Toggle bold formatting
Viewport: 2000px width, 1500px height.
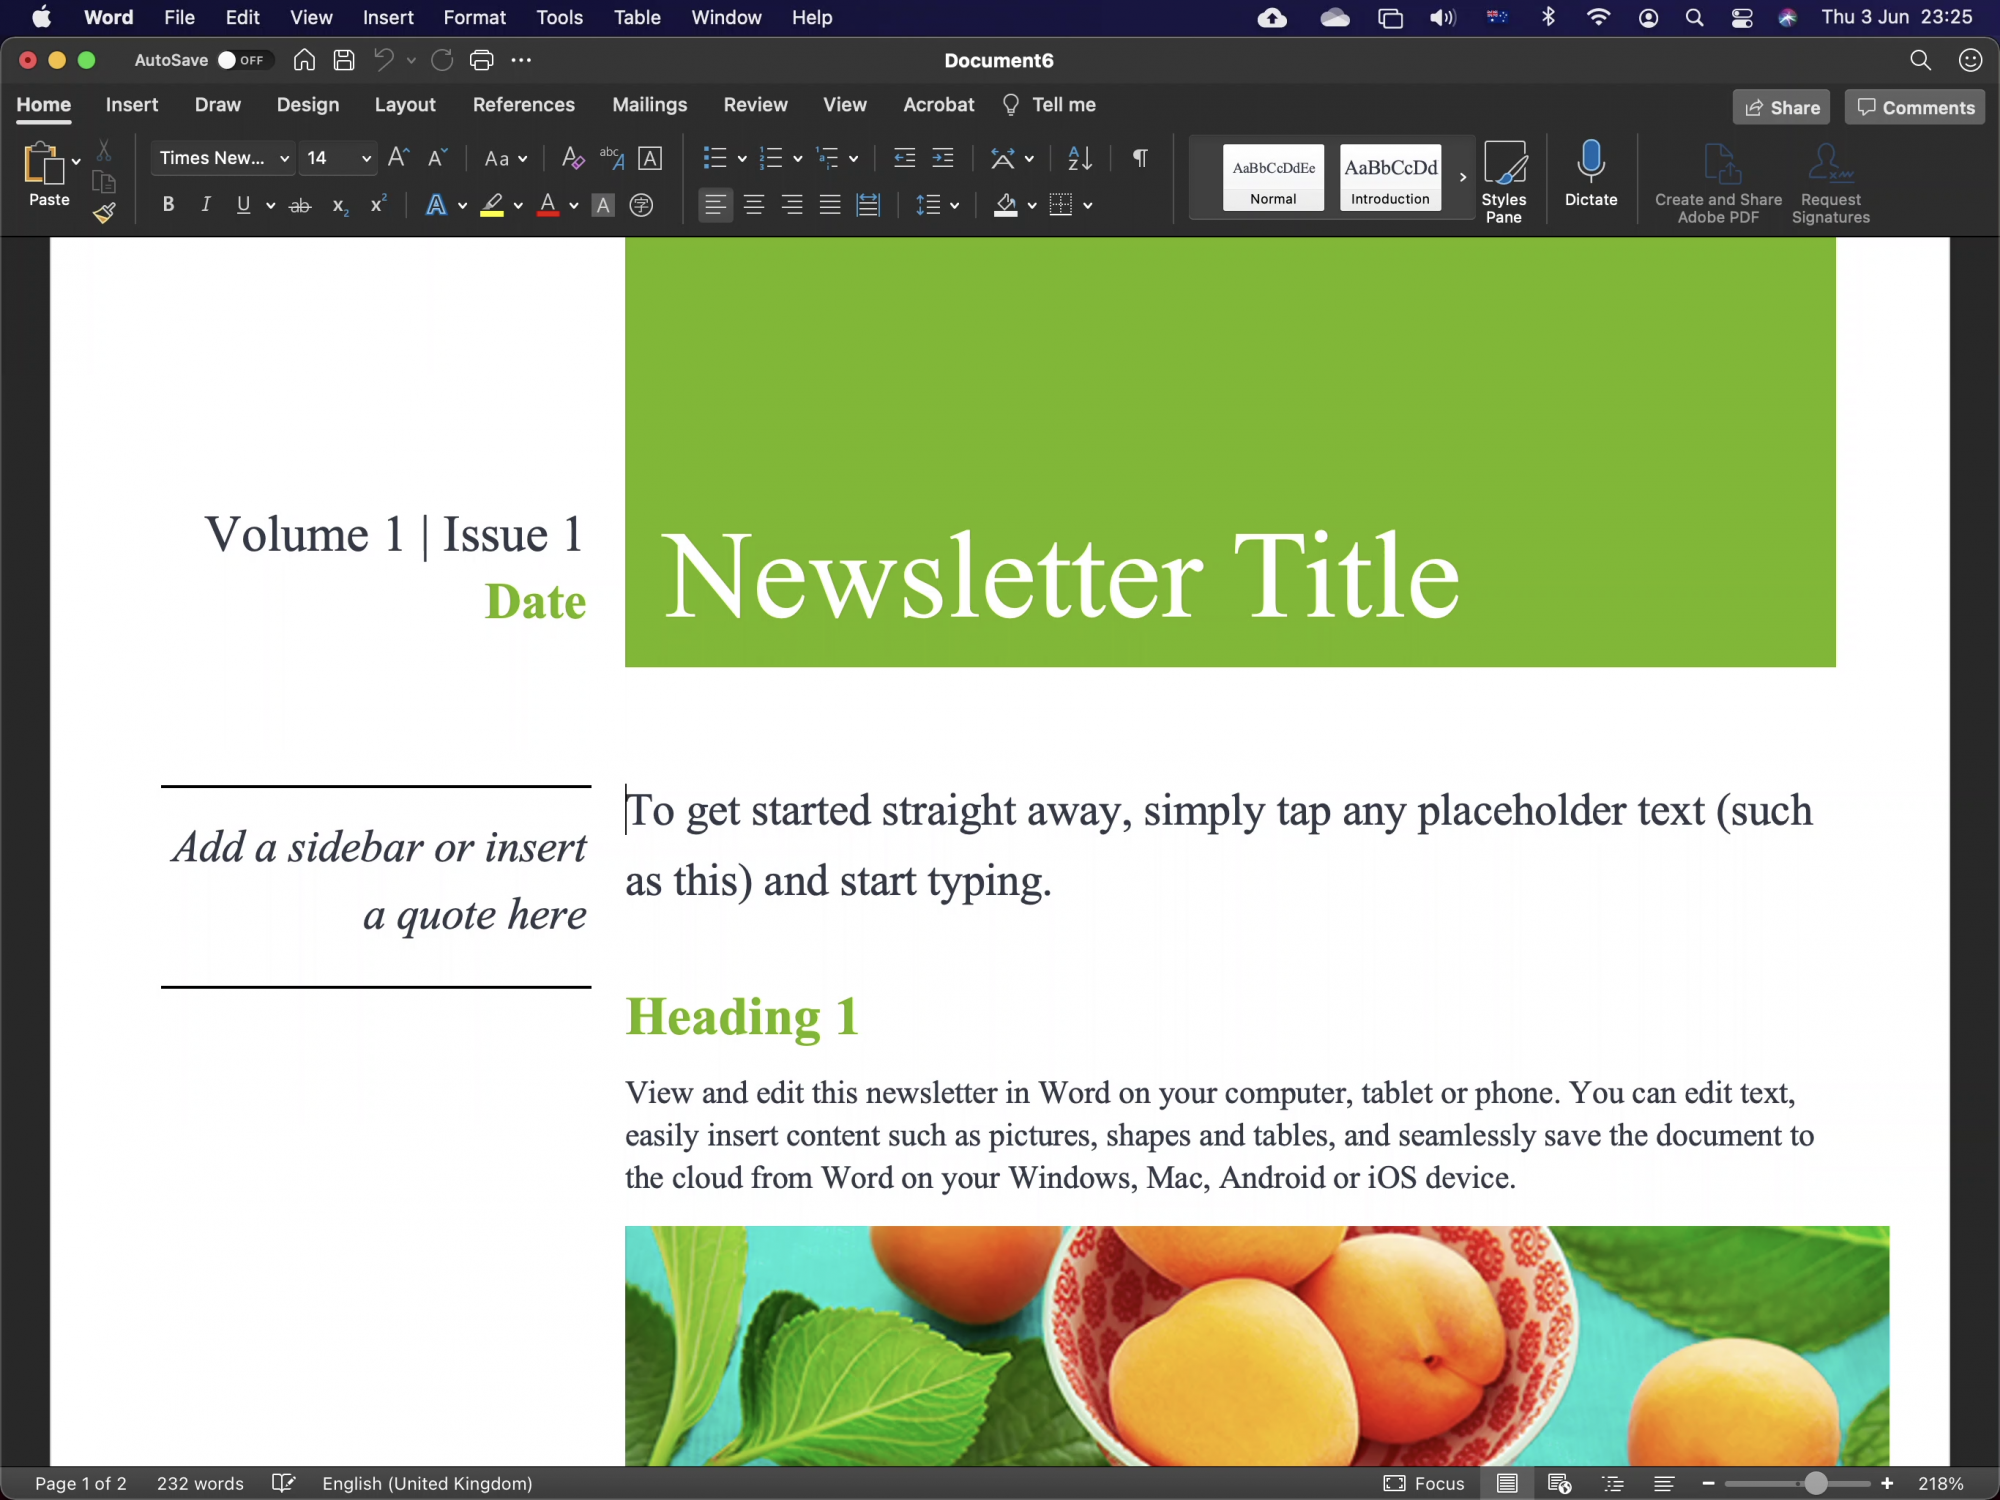coord(168,205)
